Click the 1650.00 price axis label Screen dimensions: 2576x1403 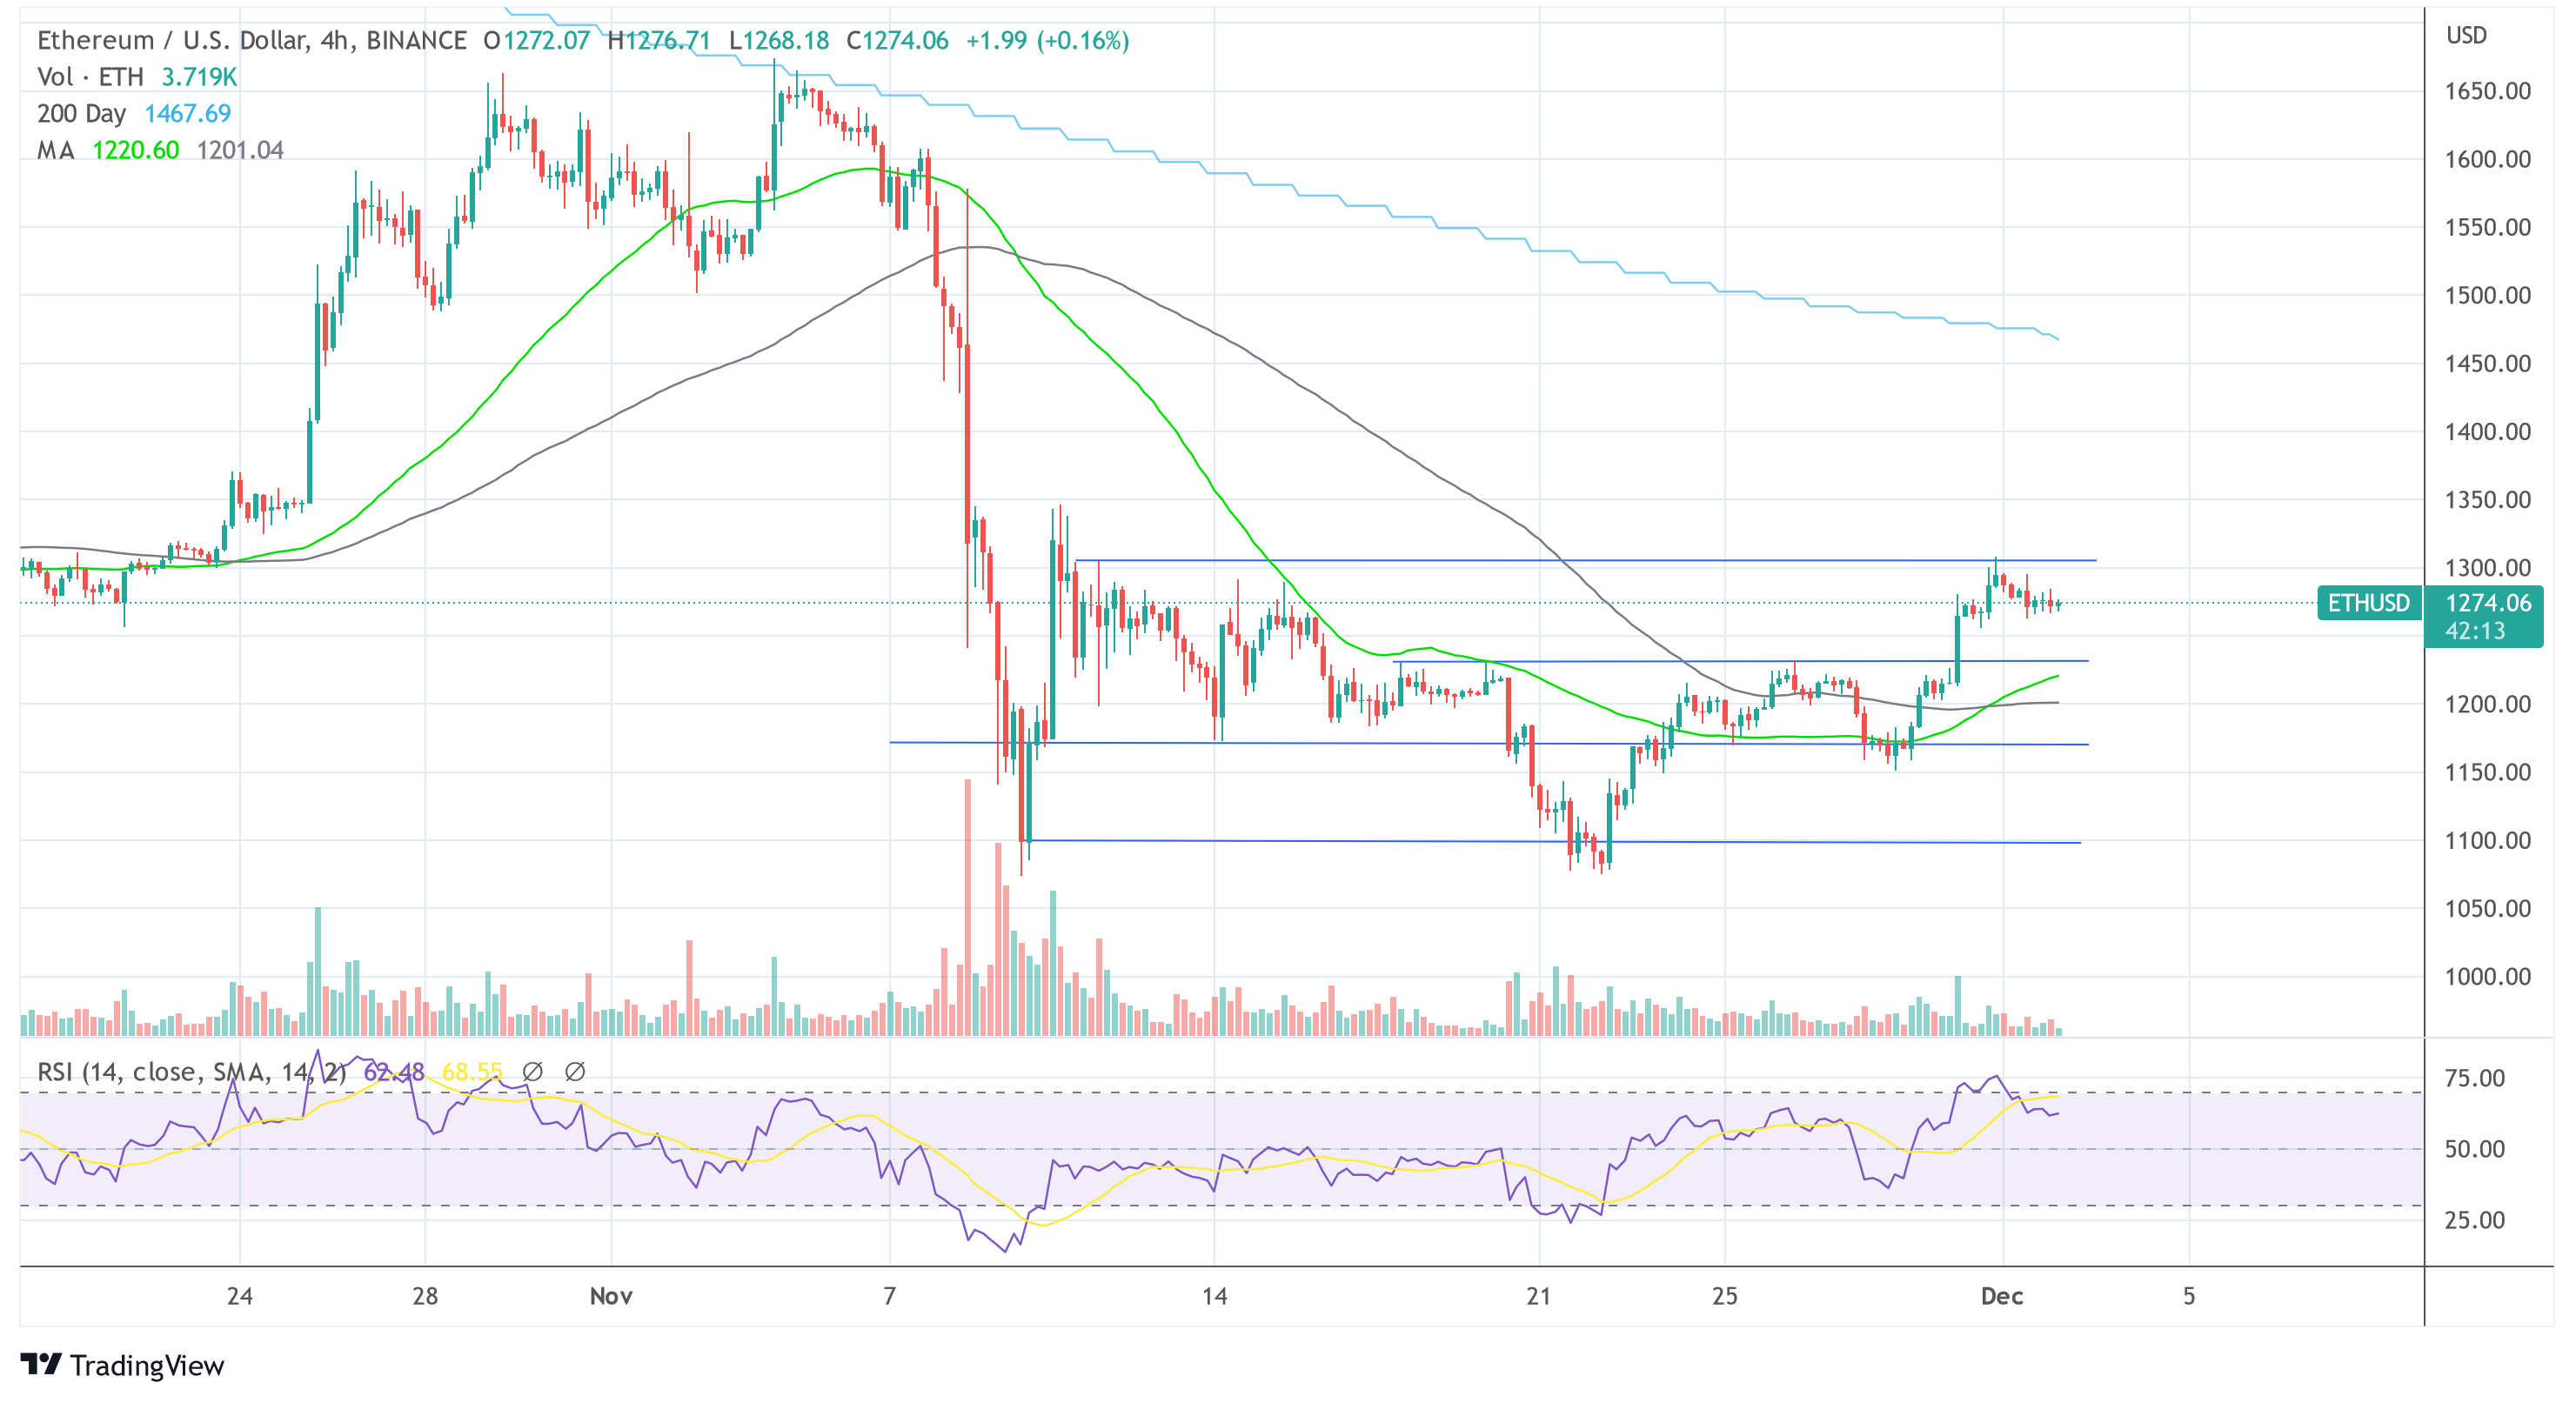coord(2487,91)
